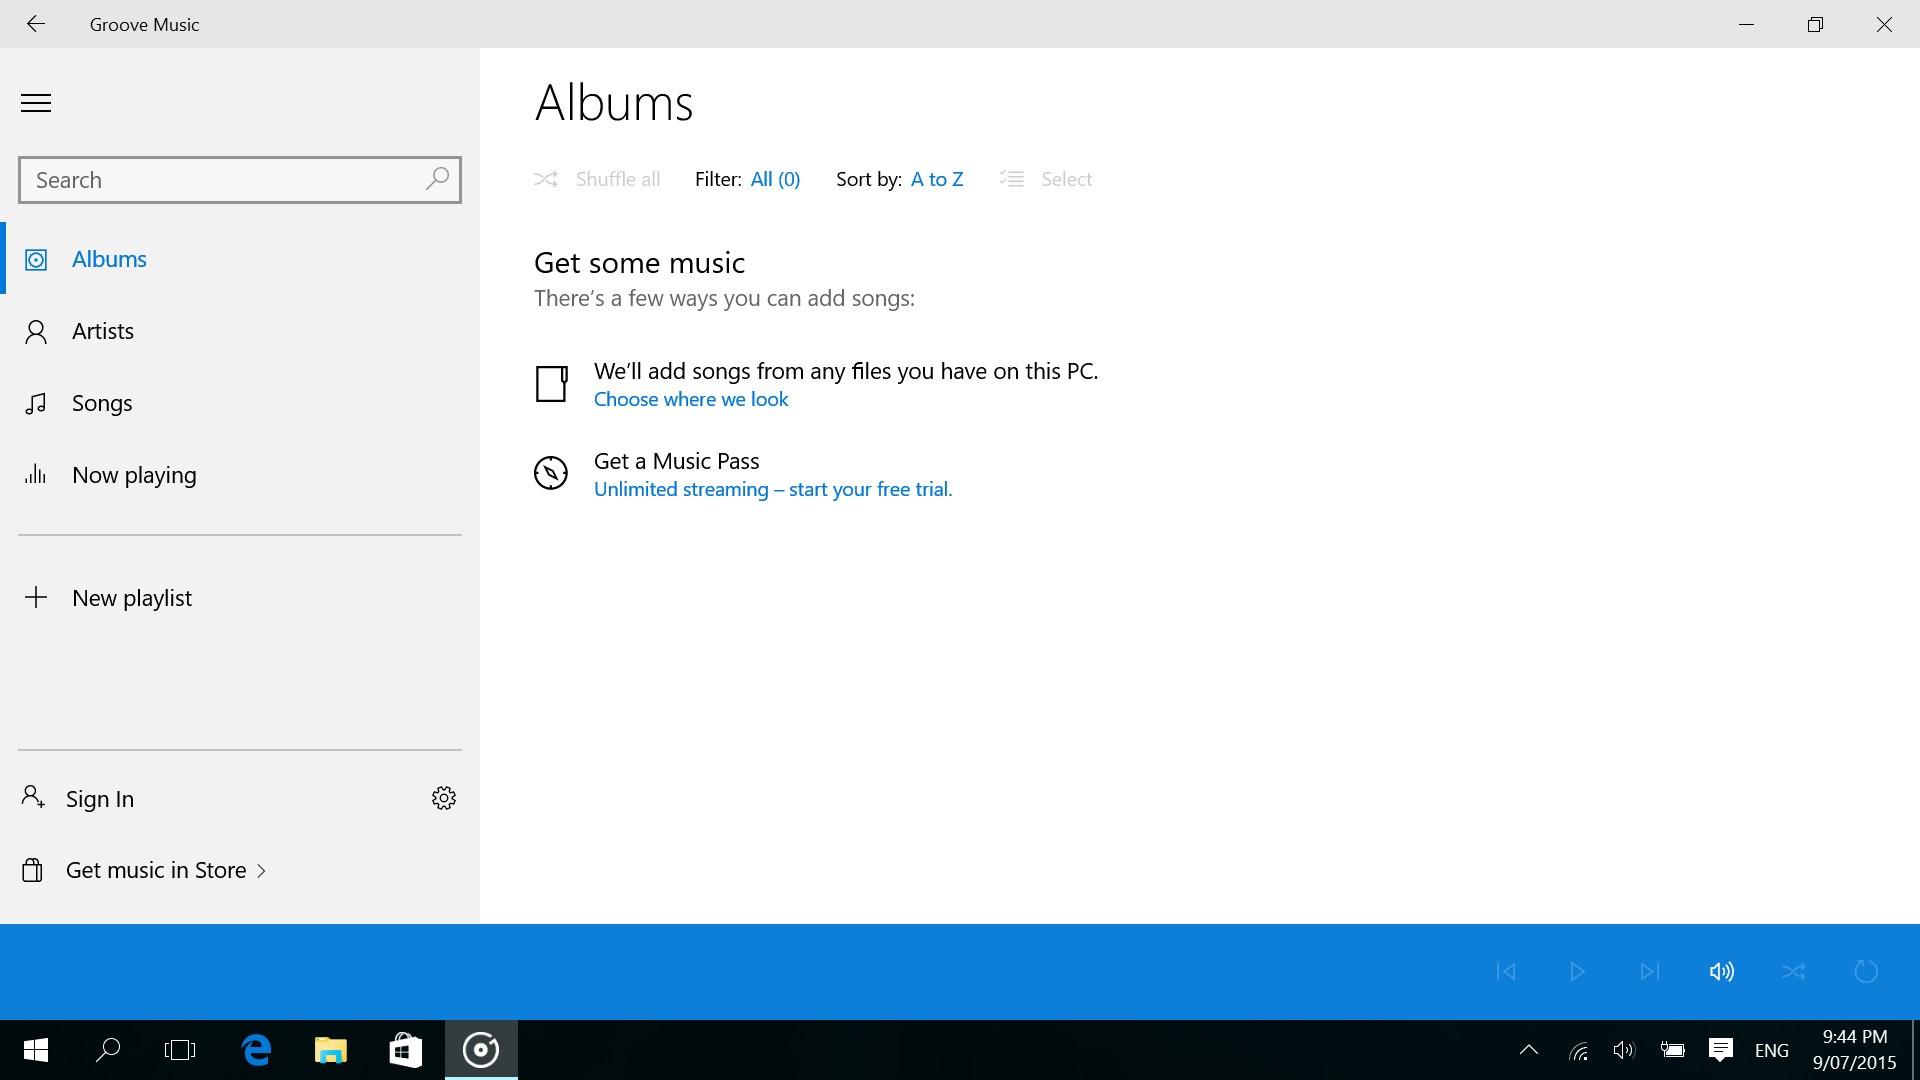Go to the previous track

[x=1506, y=971]
